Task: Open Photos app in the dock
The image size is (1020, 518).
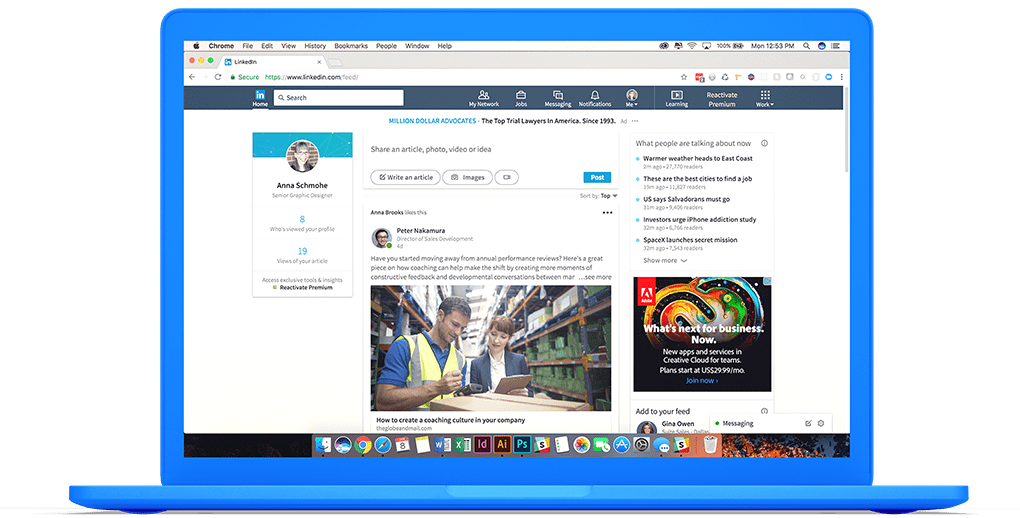Action: click(582, 444)
